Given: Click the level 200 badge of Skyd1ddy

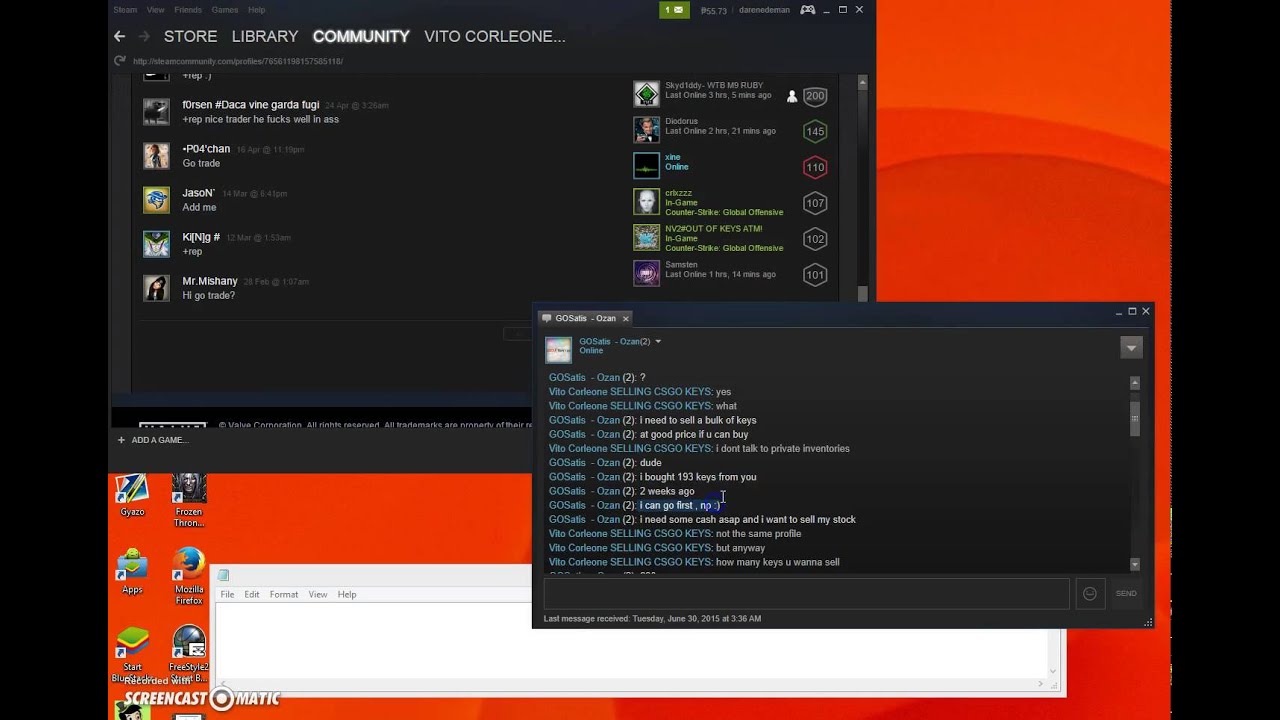Looking at the screenshot, I should 815,96.
